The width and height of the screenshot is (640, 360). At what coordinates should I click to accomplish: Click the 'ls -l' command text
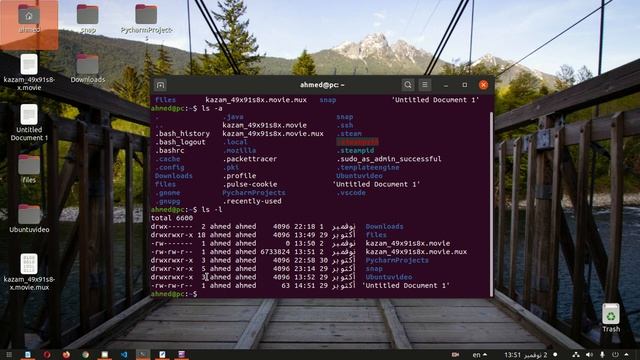pos(212,209)
